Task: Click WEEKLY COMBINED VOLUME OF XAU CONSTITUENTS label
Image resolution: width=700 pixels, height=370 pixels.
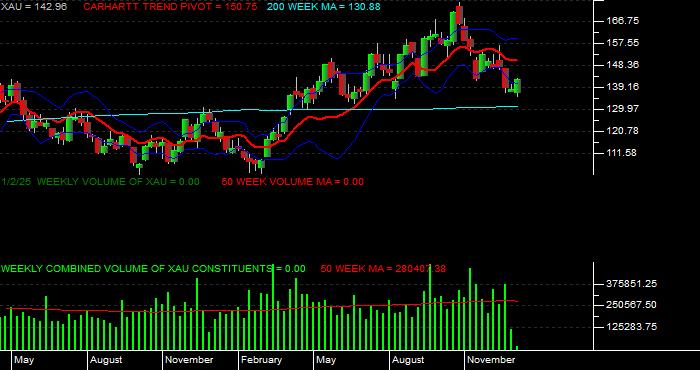Action: (153, 269)
